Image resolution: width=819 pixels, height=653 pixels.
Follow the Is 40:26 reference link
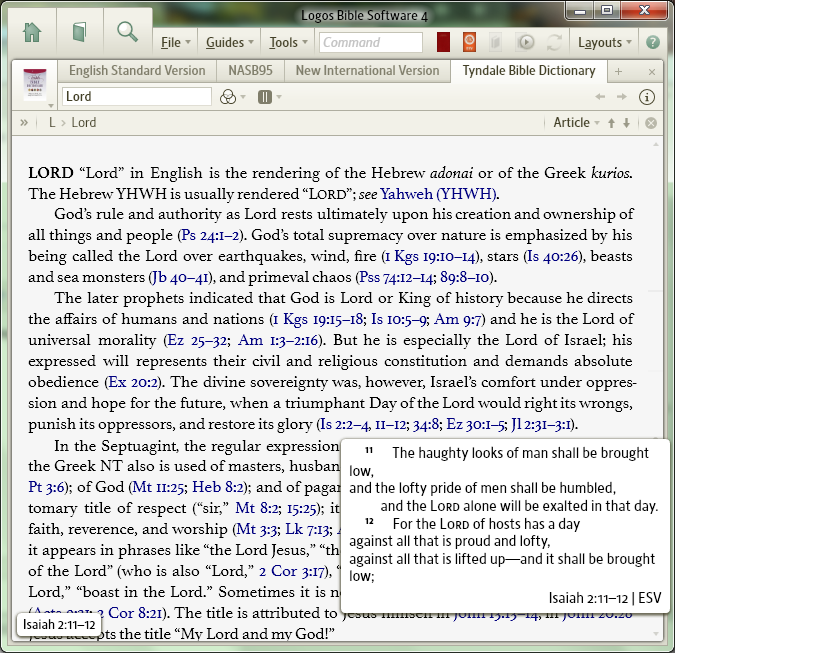click(x=553, y=256)
